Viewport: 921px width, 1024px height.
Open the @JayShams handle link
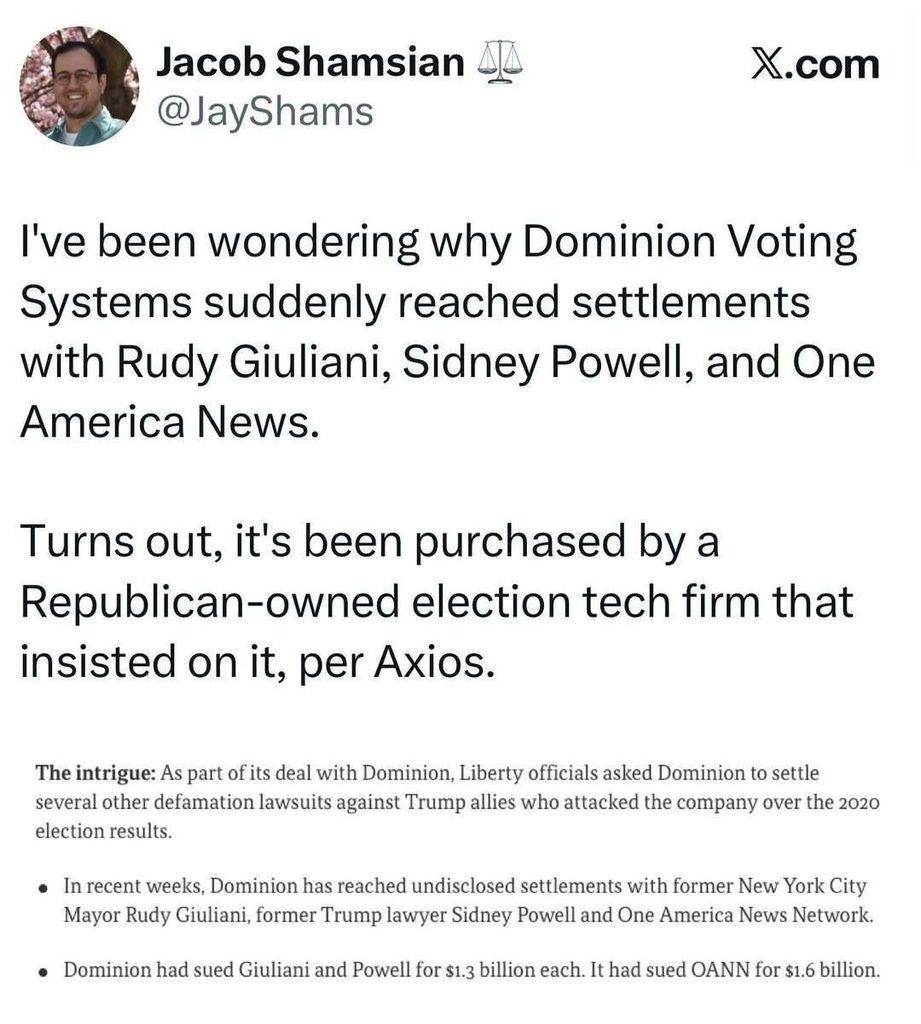coord(264,111)
